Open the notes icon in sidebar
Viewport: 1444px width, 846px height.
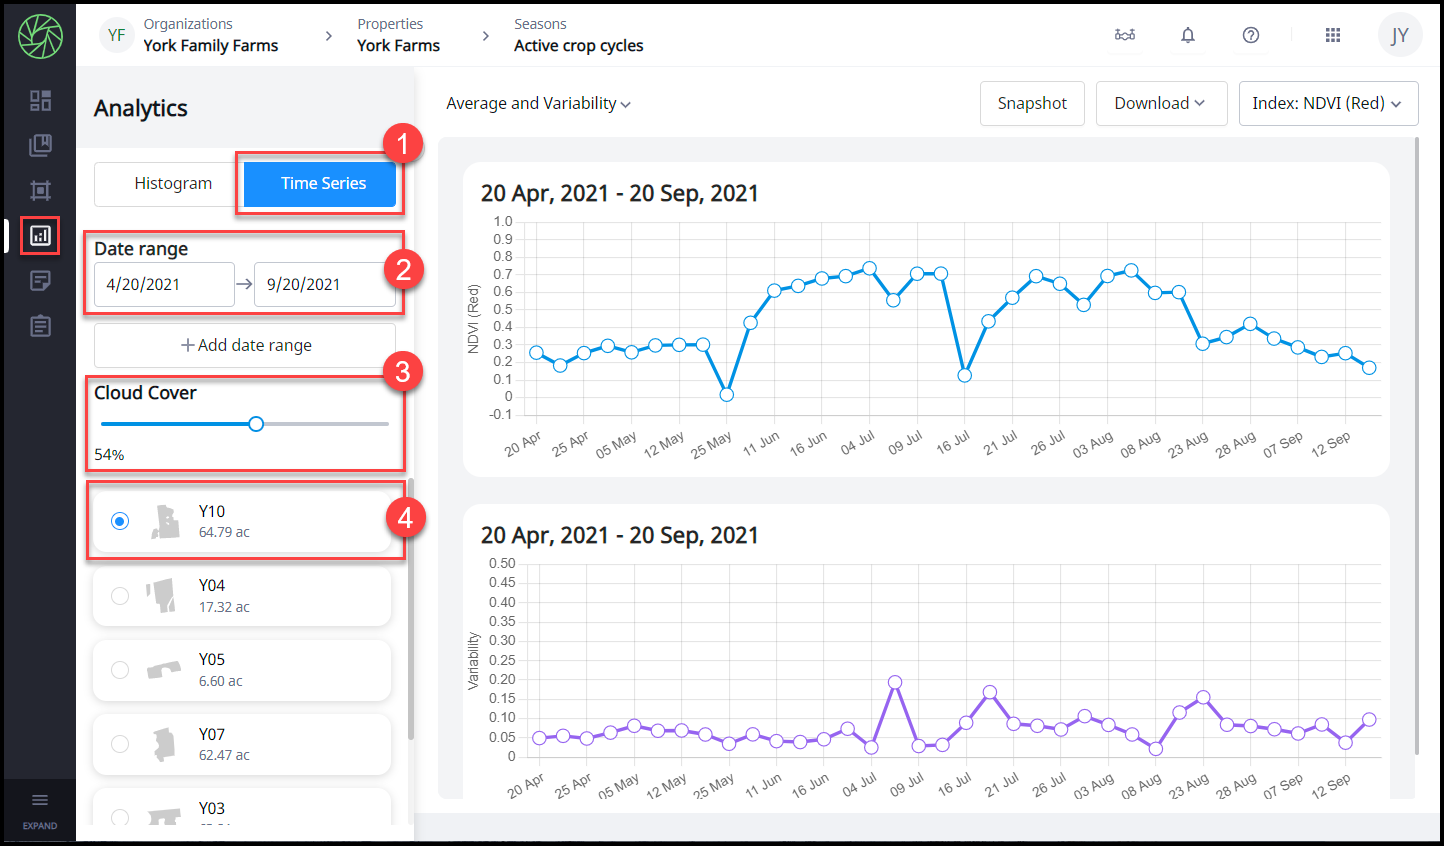coord(40,281)
